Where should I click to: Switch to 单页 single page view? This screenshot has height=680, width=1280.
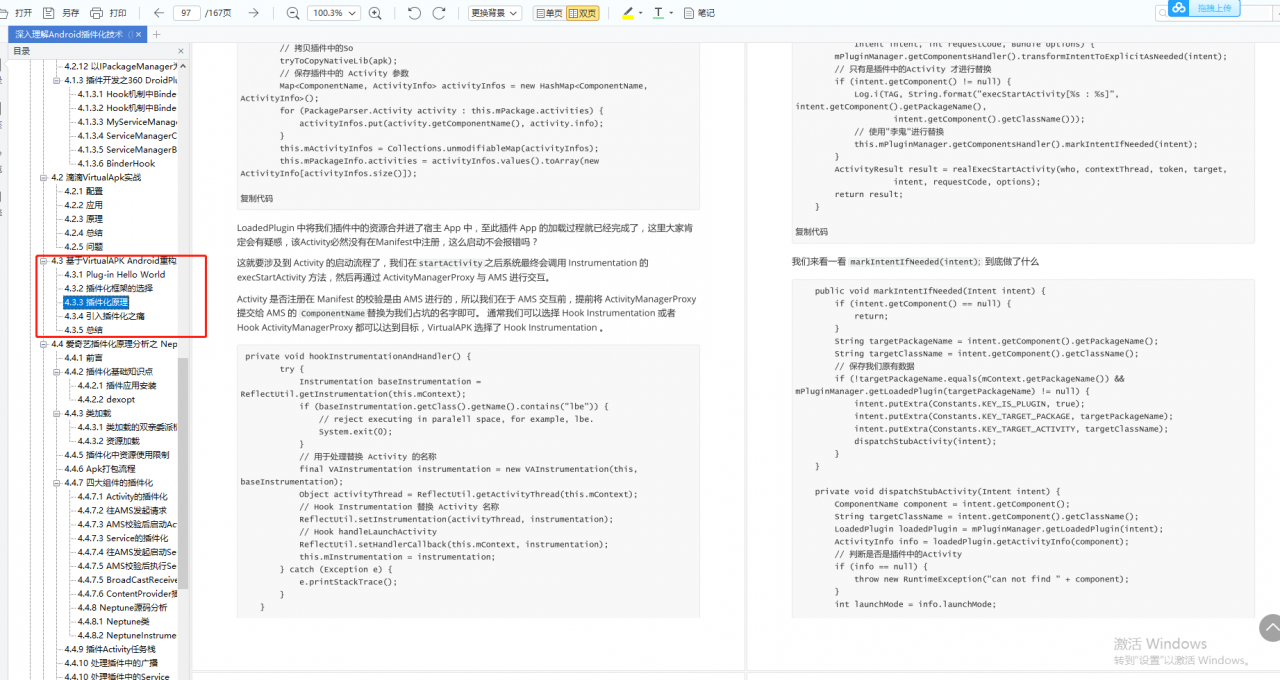(548, 13)
